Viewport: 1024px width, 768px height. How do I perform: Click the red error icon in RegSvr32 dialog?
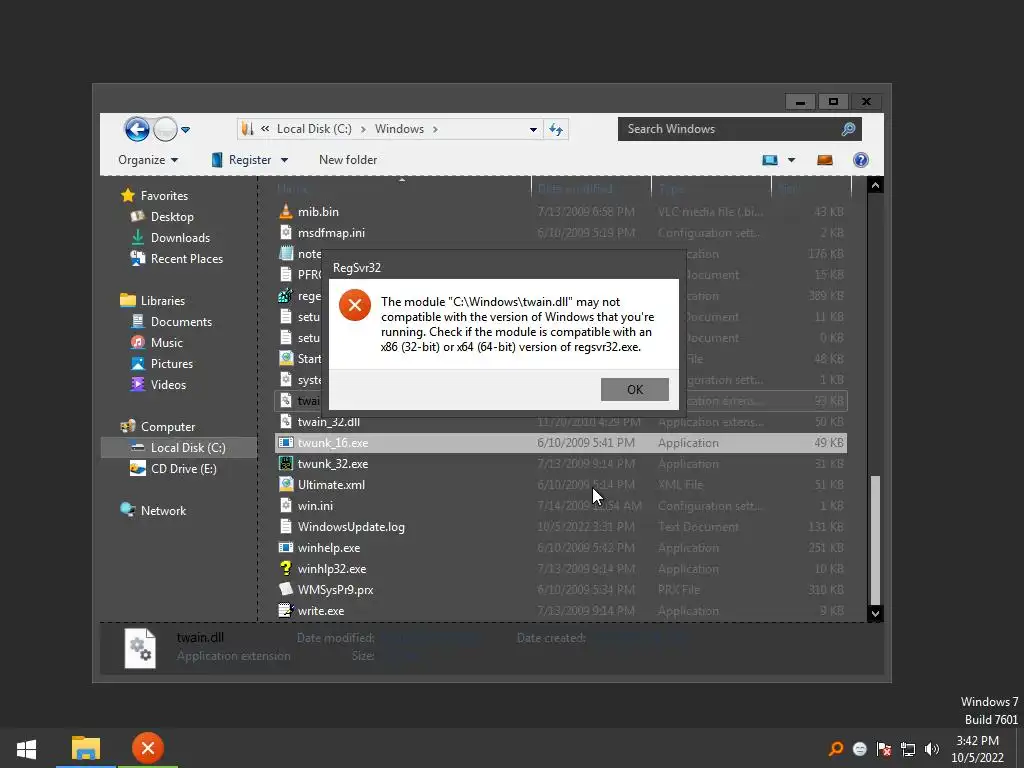pos(355,305)
